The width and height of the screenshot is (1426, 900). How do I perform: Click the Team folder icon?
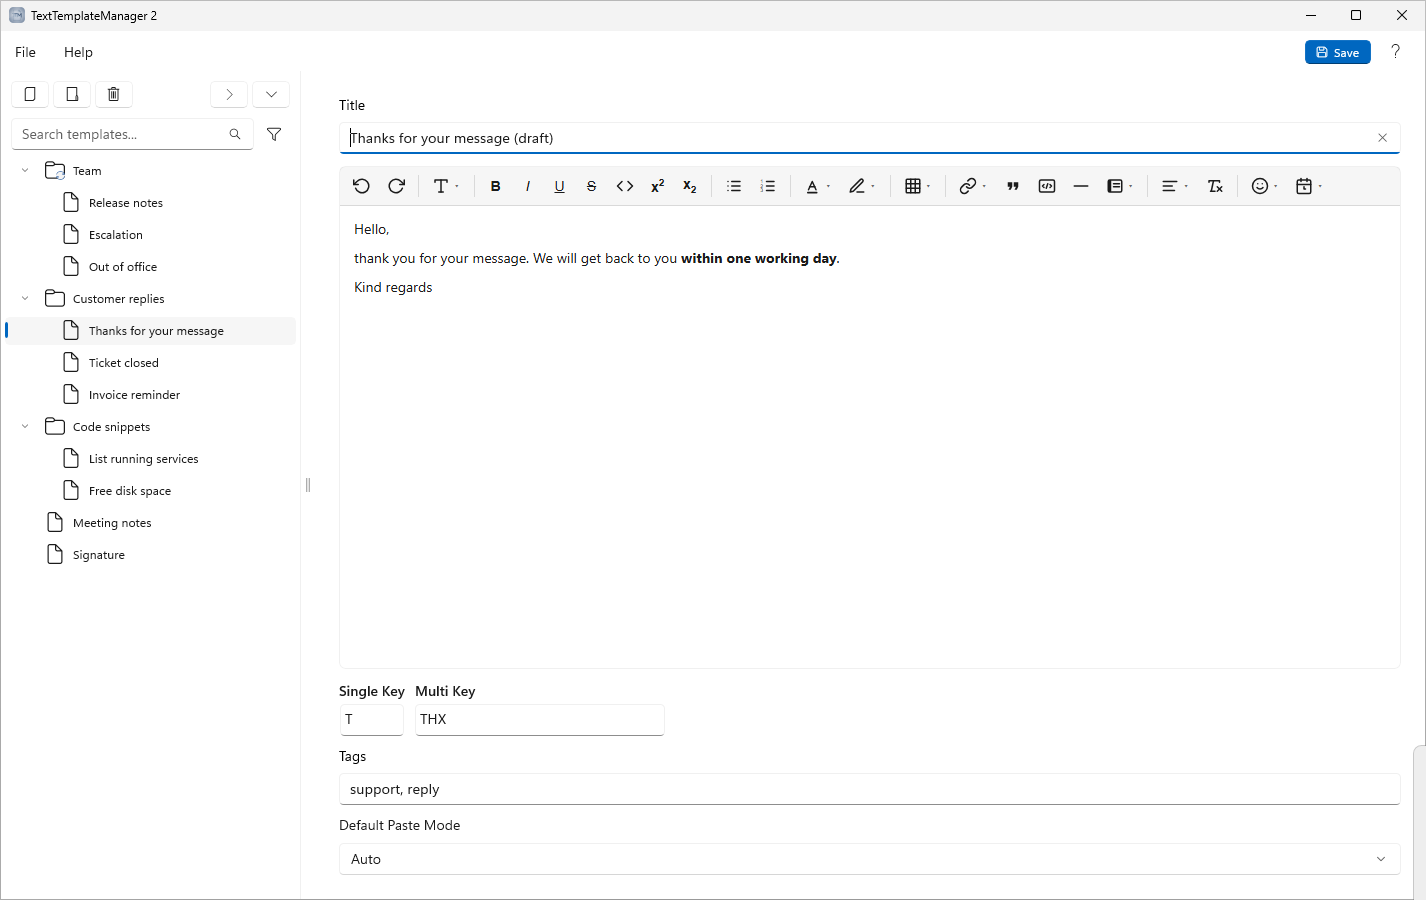coord(55,171)
